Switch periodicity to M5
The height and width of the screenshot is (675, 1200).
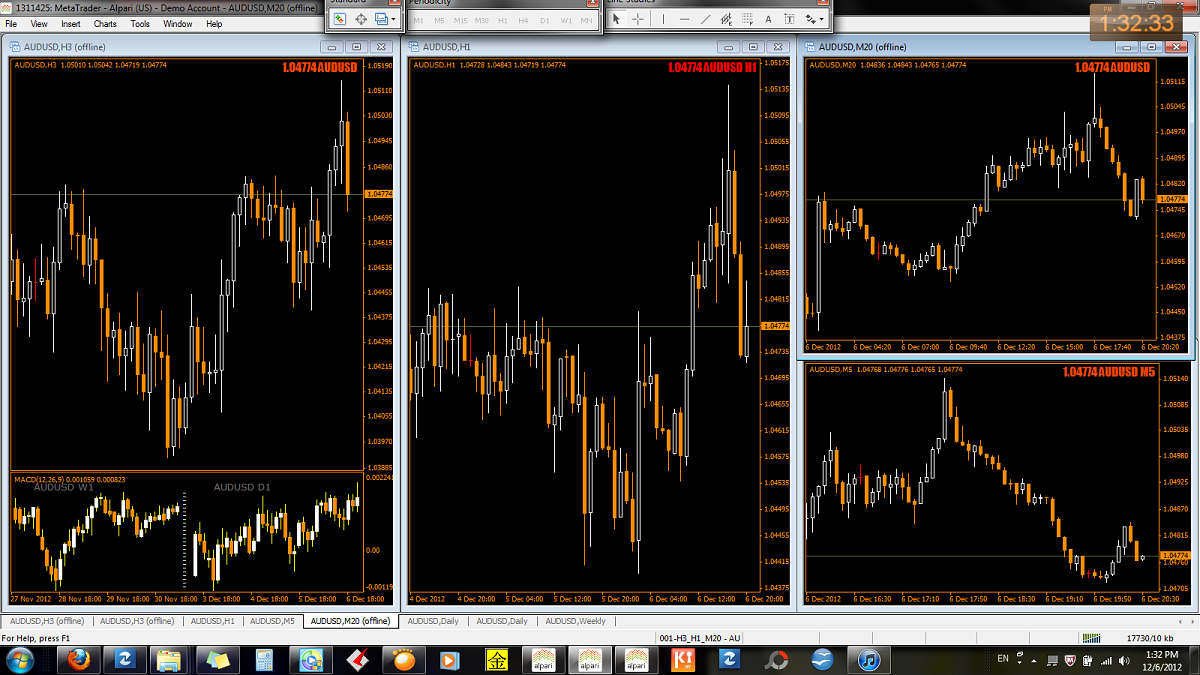pyautogui.click(x=439, y=20)
